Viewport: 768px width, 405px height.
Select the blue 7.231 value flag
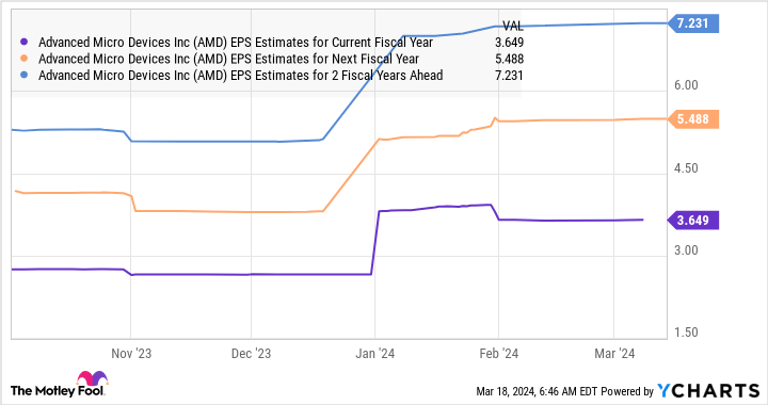(x=696, y=23)
